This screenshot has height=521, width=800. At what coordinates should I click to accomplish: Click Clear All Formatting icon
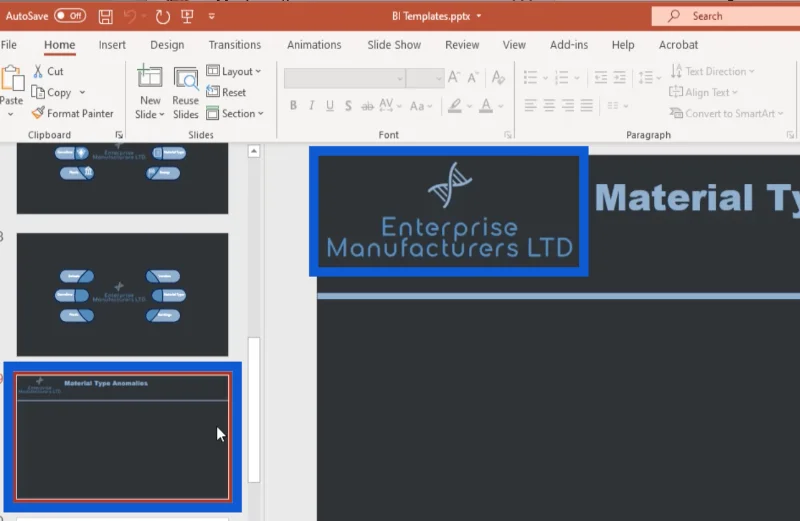click(x=498, y=78)
